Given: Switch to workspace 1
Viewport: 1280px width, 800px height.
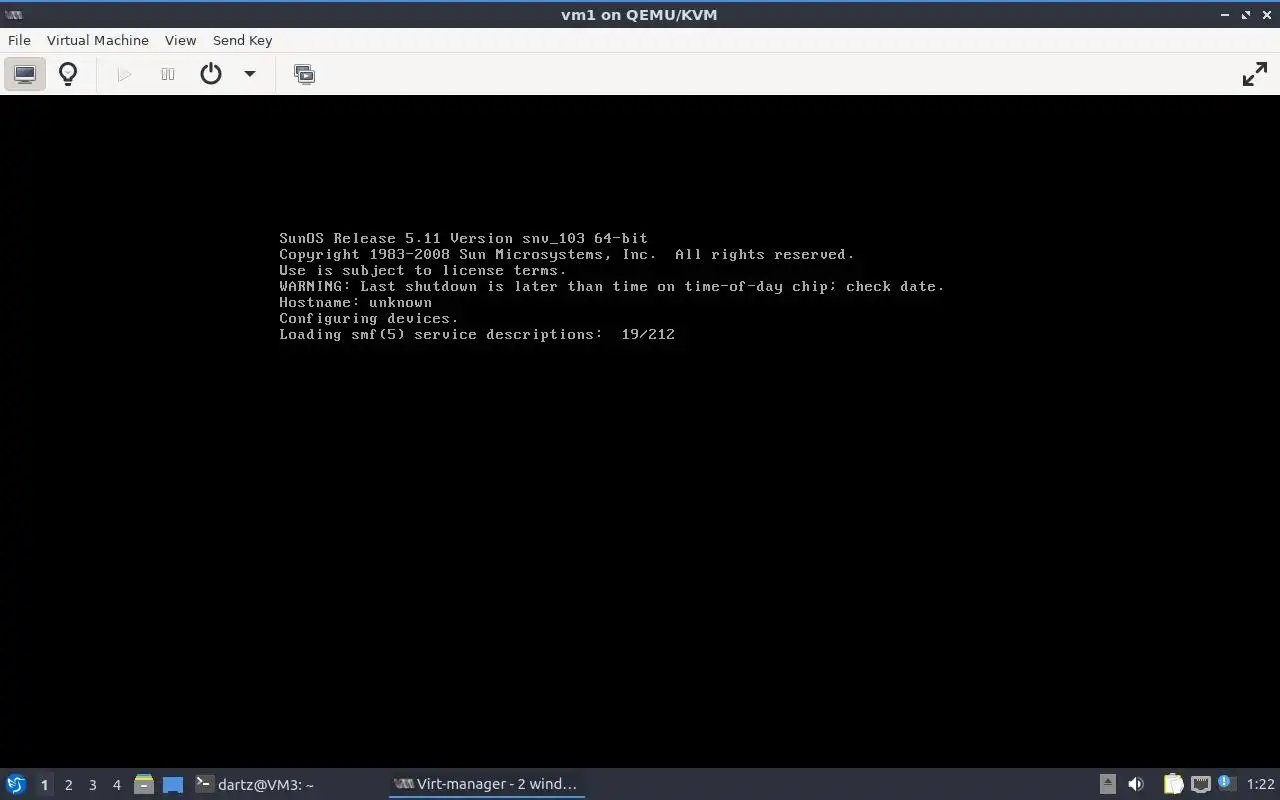Looking at the screenshot, I should pos(44,785).
